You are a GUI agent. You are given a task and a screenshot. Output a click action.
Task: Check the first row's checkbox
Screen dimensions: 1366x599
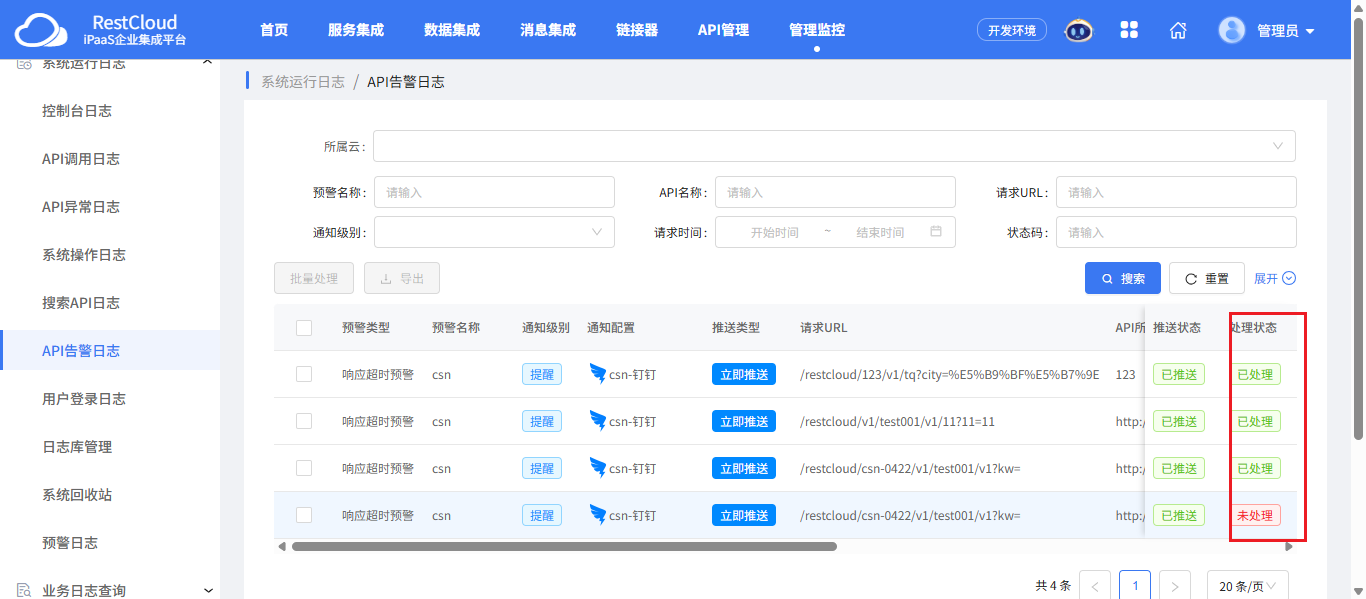(x=304, y=374)
